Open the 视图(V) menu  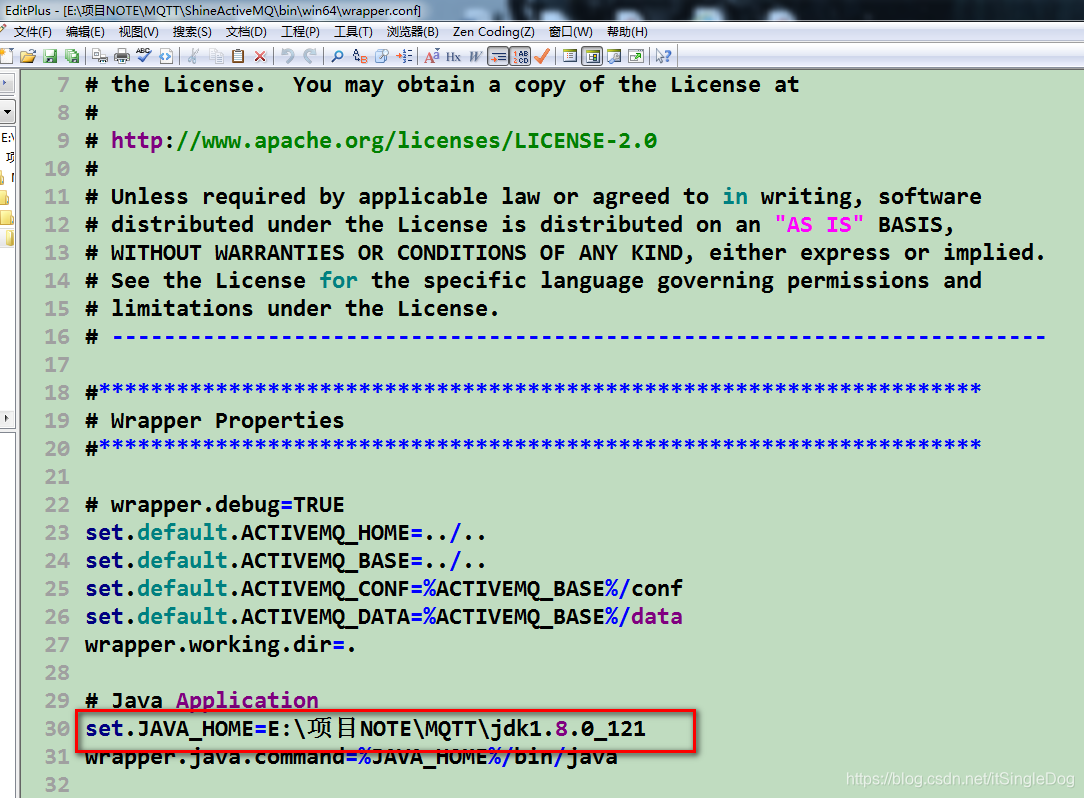(x=138, y=32)
